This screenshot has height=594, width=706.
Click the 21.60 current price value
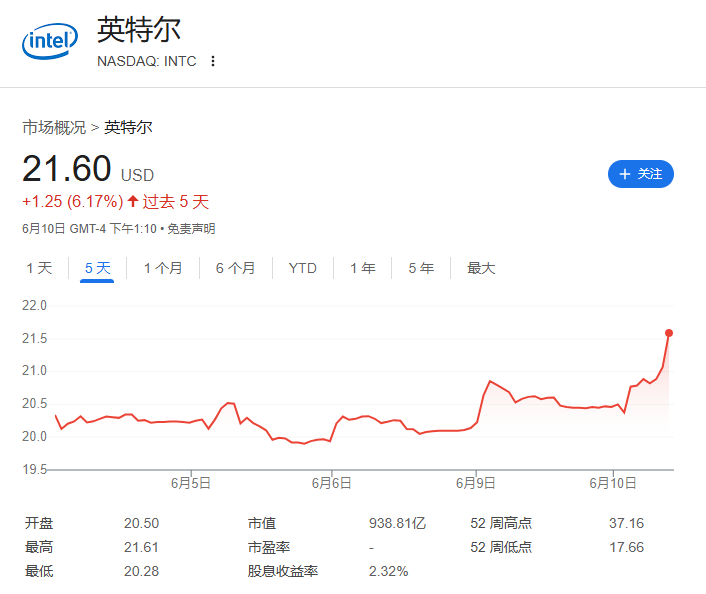[67, 168]
